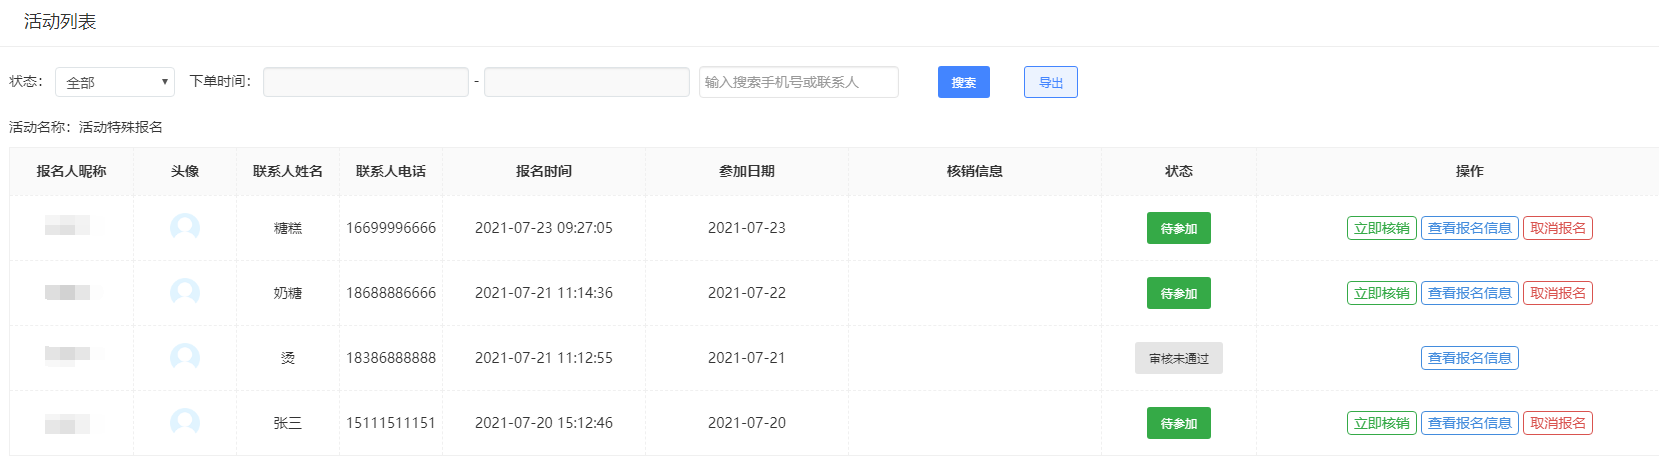Screen dimensions: 1659x460
Task: Click the blue 搜索 button
Action: tap(964, 82)
